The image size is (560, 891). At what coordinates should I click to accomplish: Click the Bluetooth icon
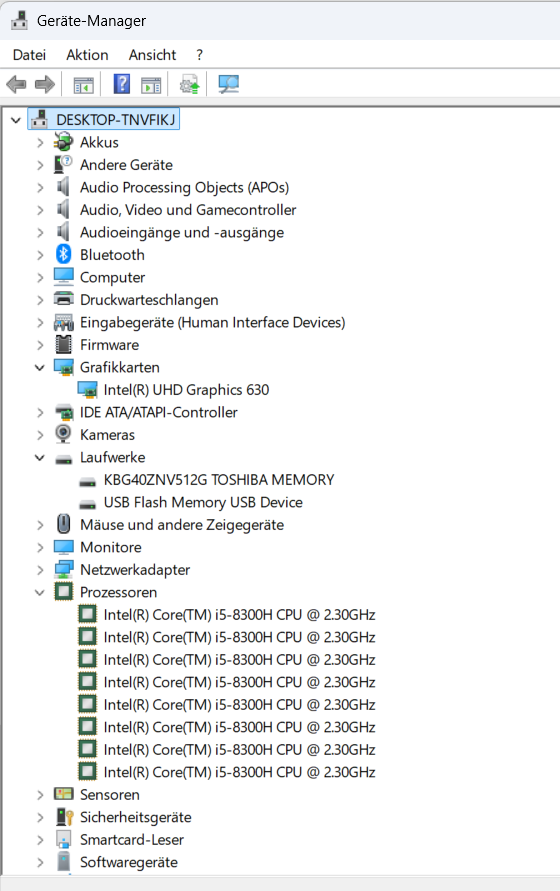click(x=63, y=254)
